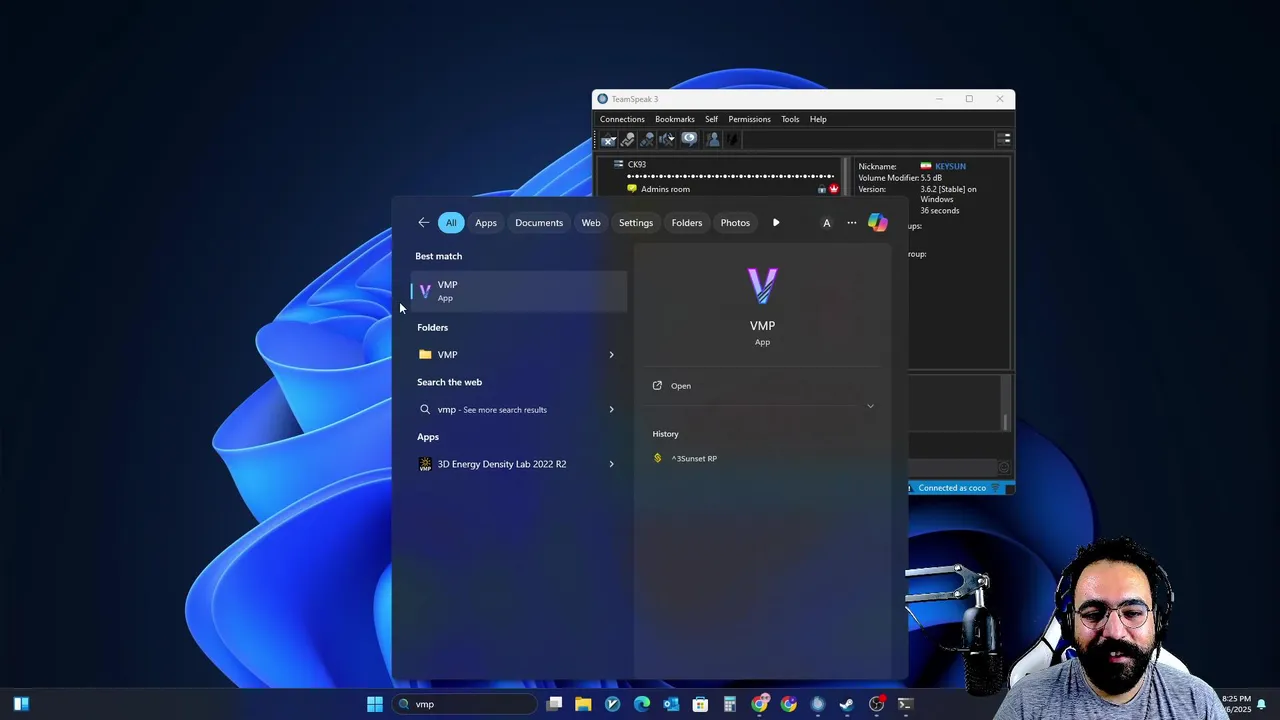The width and height of the screenshot is (1280, 720).
Task: Open the Connections menu in TeamSpeak
Action: click(622, 119)
